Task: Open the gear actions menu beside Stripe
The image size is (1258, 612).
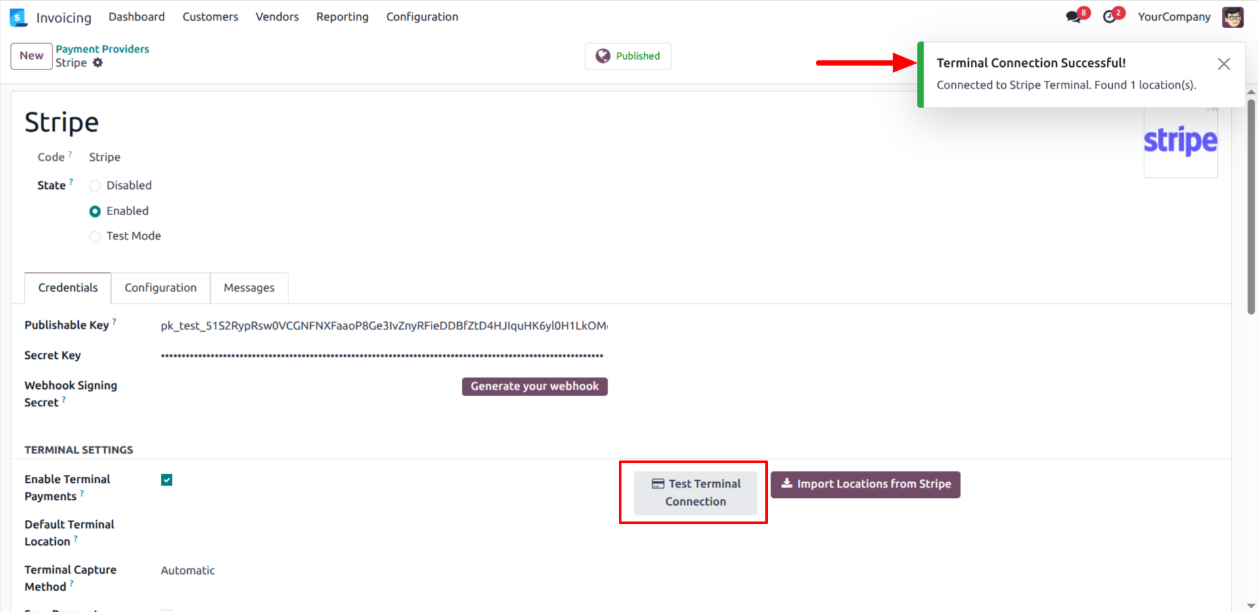Action: (x=97, y=63)
